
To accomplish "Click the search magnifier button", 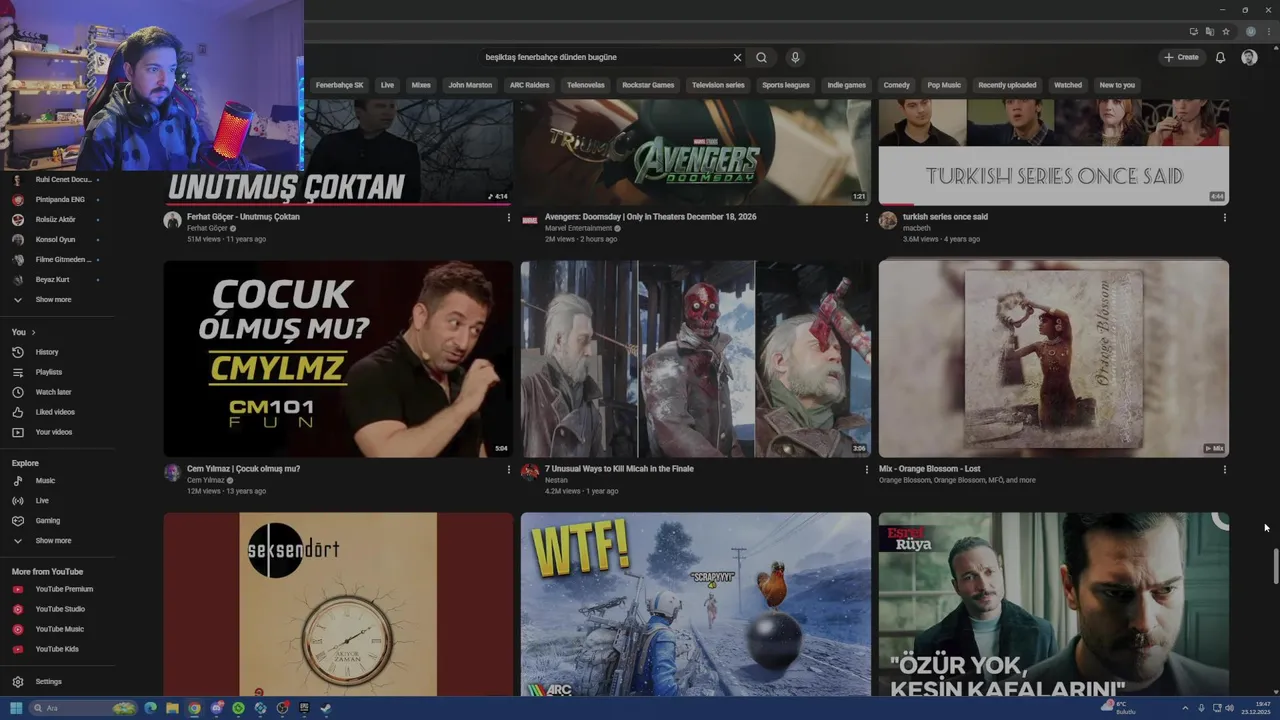I will click(761, 57).
